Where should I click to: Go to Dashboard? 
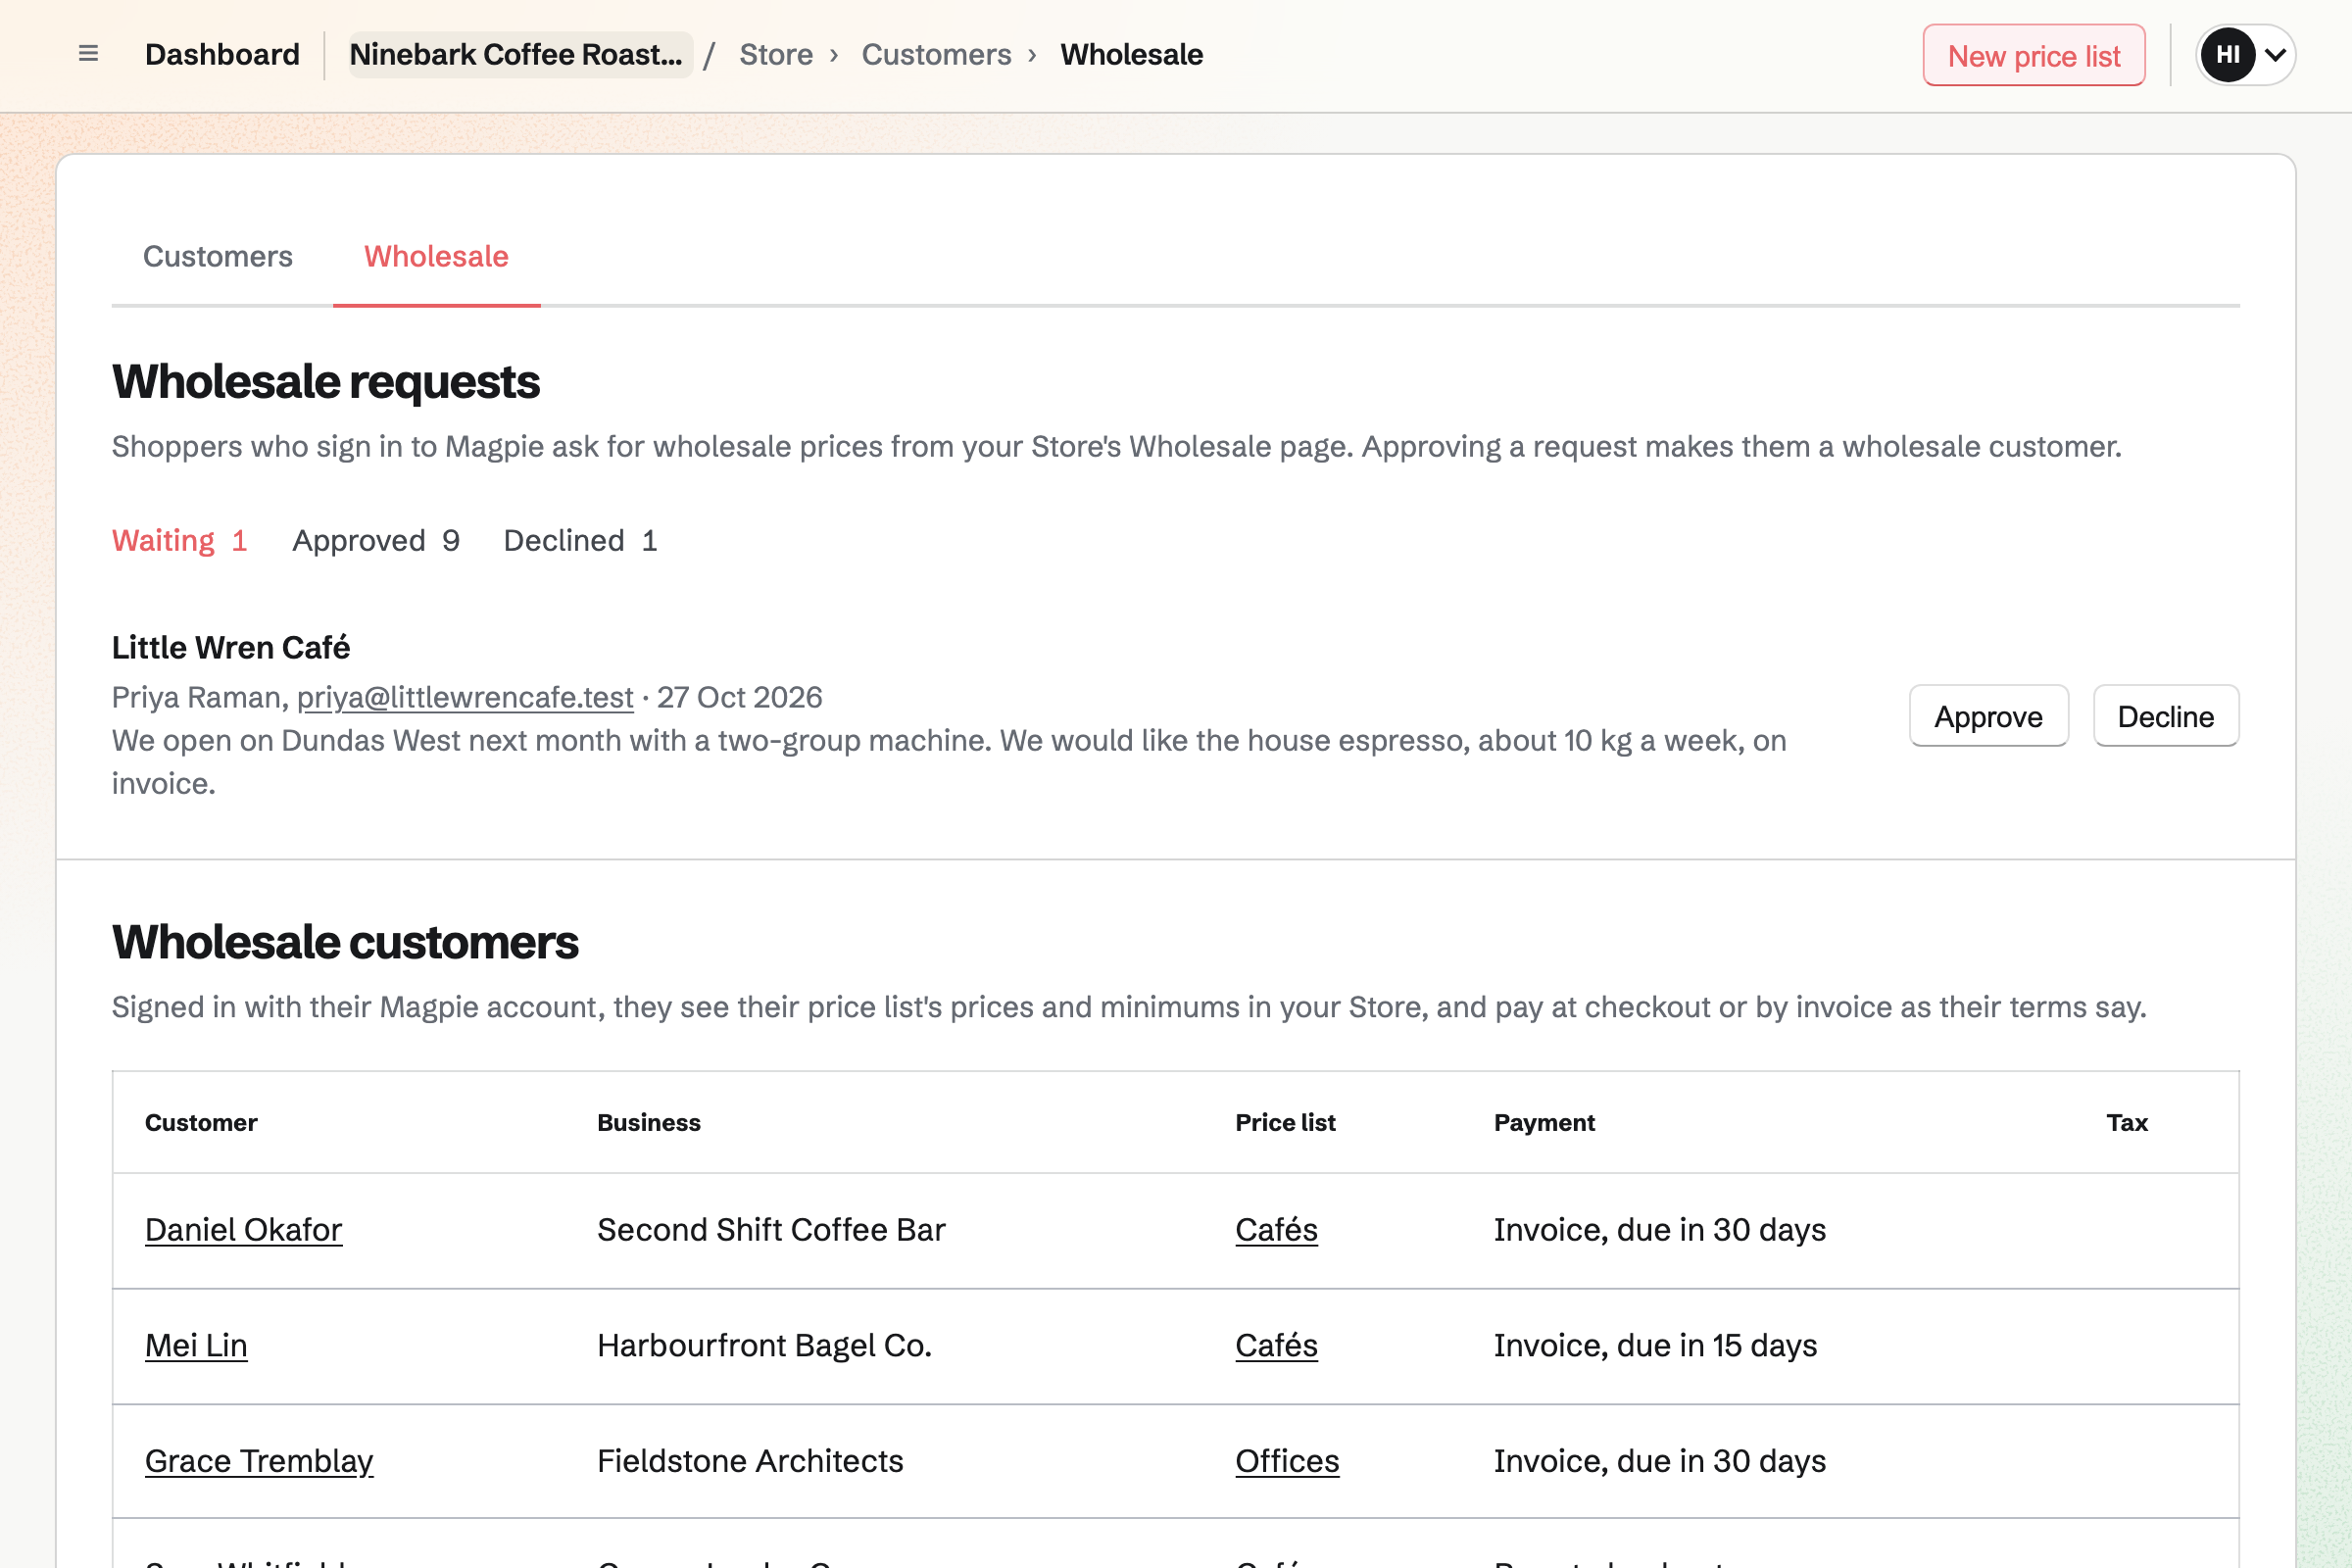tap(222, 54)
